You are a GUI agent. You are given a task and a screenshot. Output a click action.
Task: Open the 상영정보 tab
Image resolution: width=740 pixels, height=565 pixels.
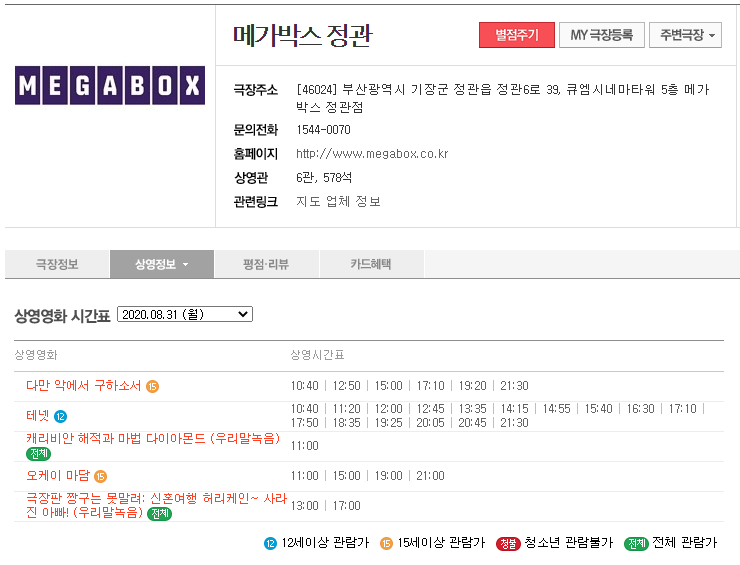pyautogui.click(x=162, y=264)
